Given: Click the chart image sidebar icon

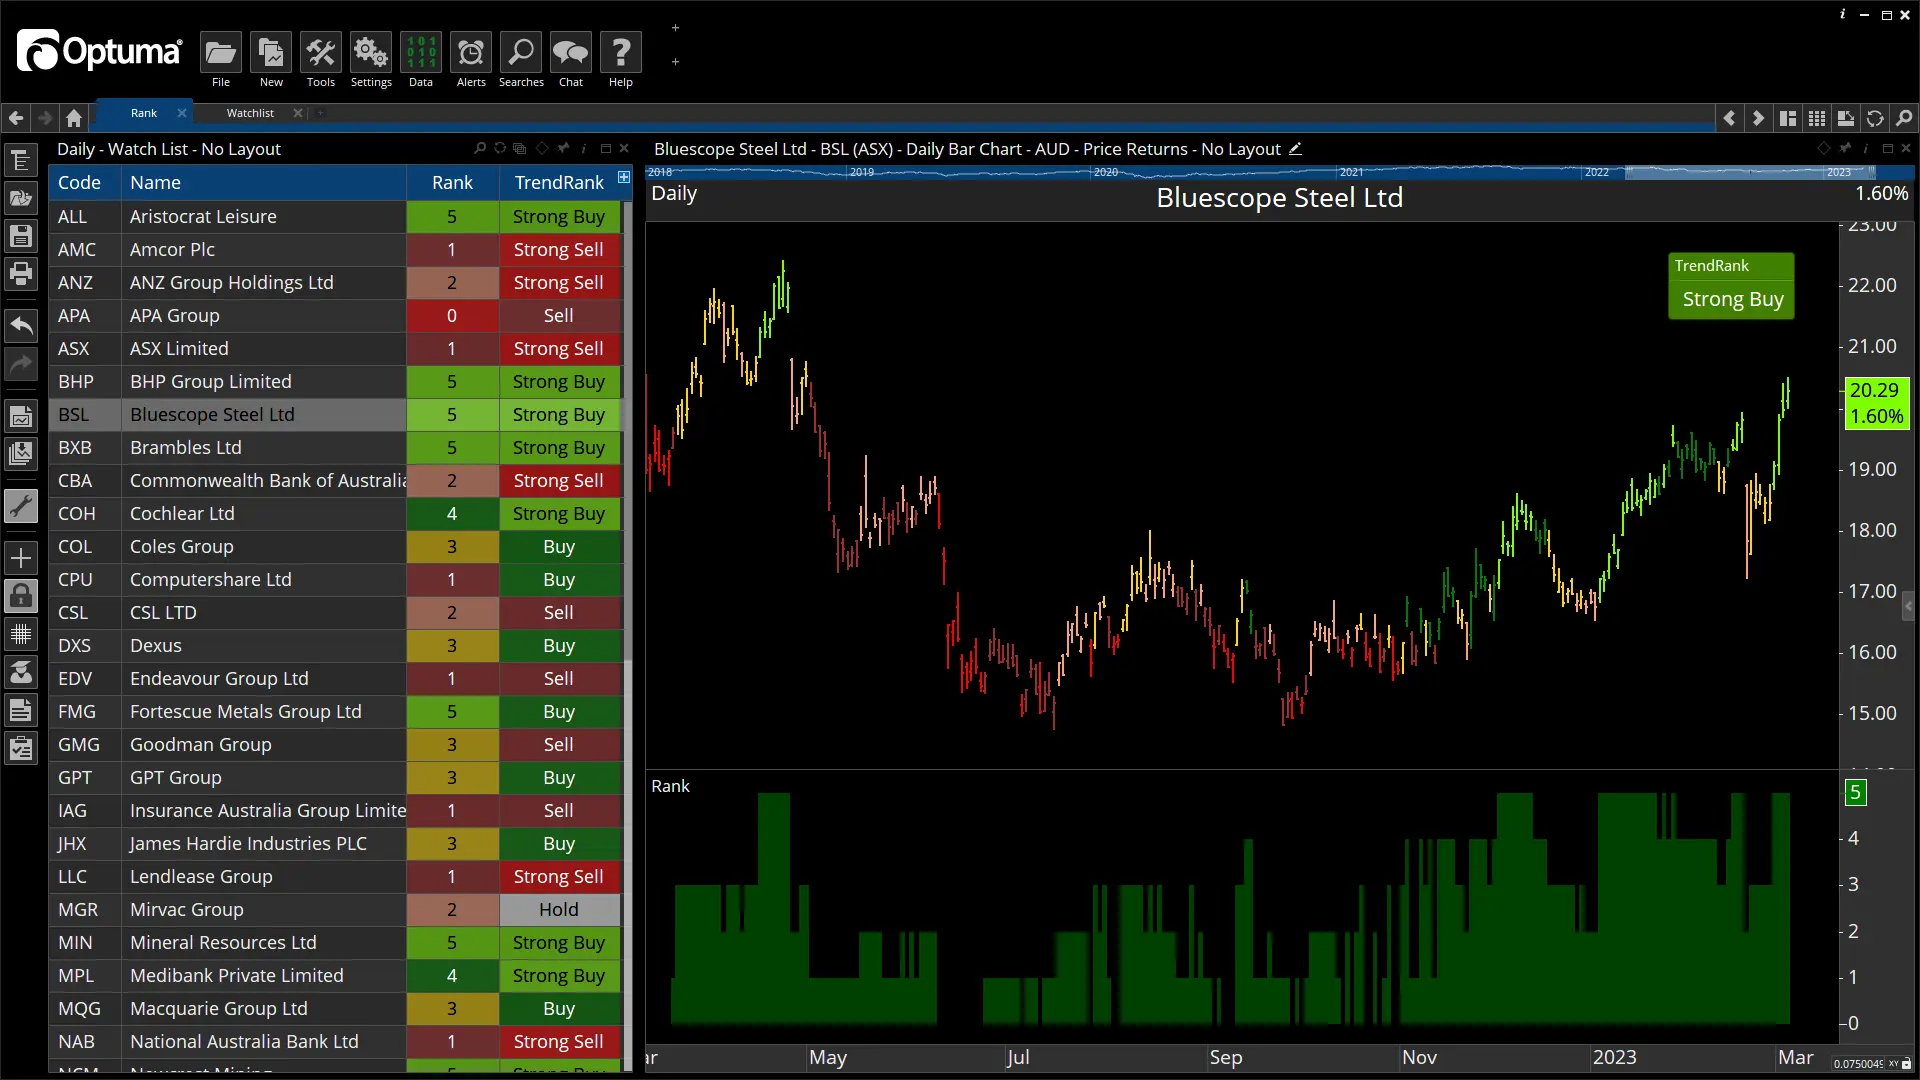Looking at the screenshot, I should [x=21, y=416].
